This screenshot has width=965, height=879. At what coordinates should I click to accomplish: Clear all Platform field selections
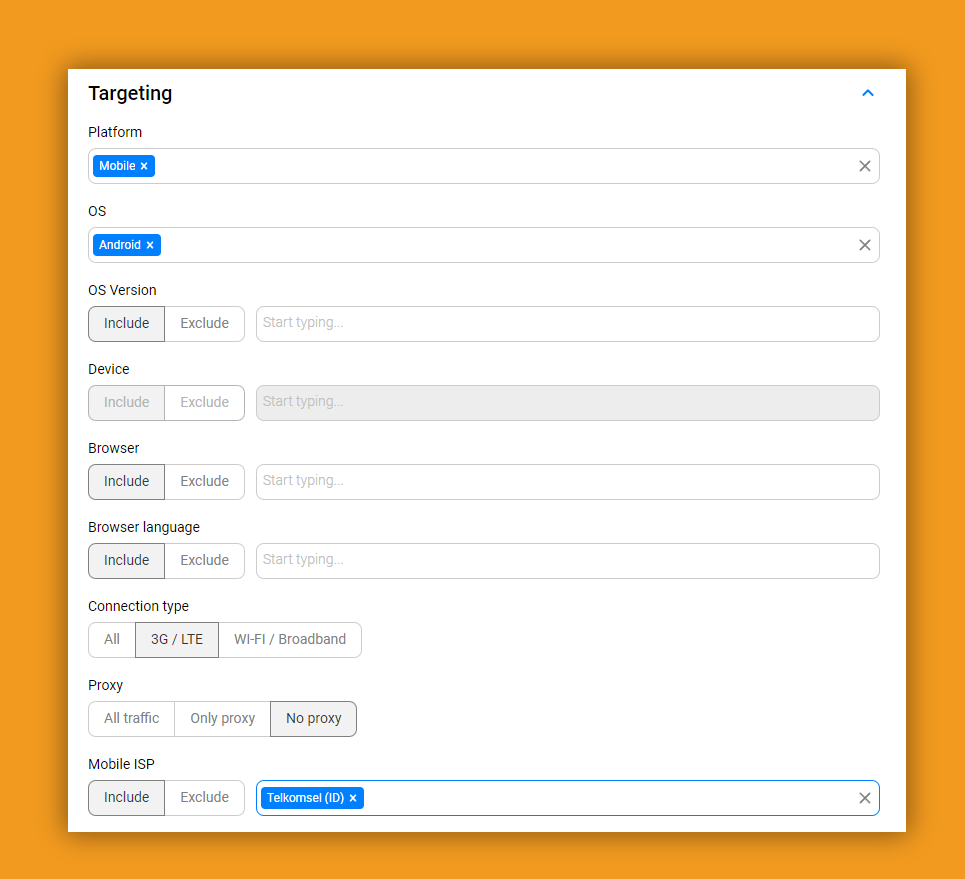click(x=864, y=166)
